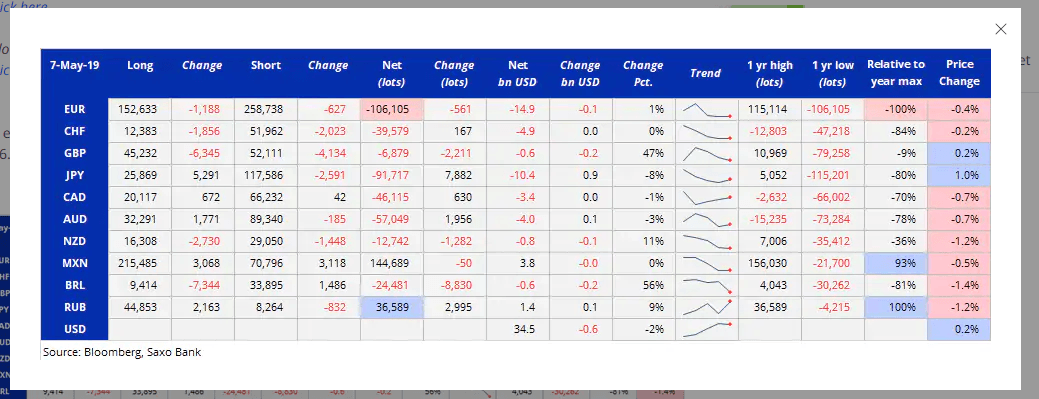This screenshot has width=1039, height=399.
Task: Close the enlarged table popup
Action: coord(1001,28)
